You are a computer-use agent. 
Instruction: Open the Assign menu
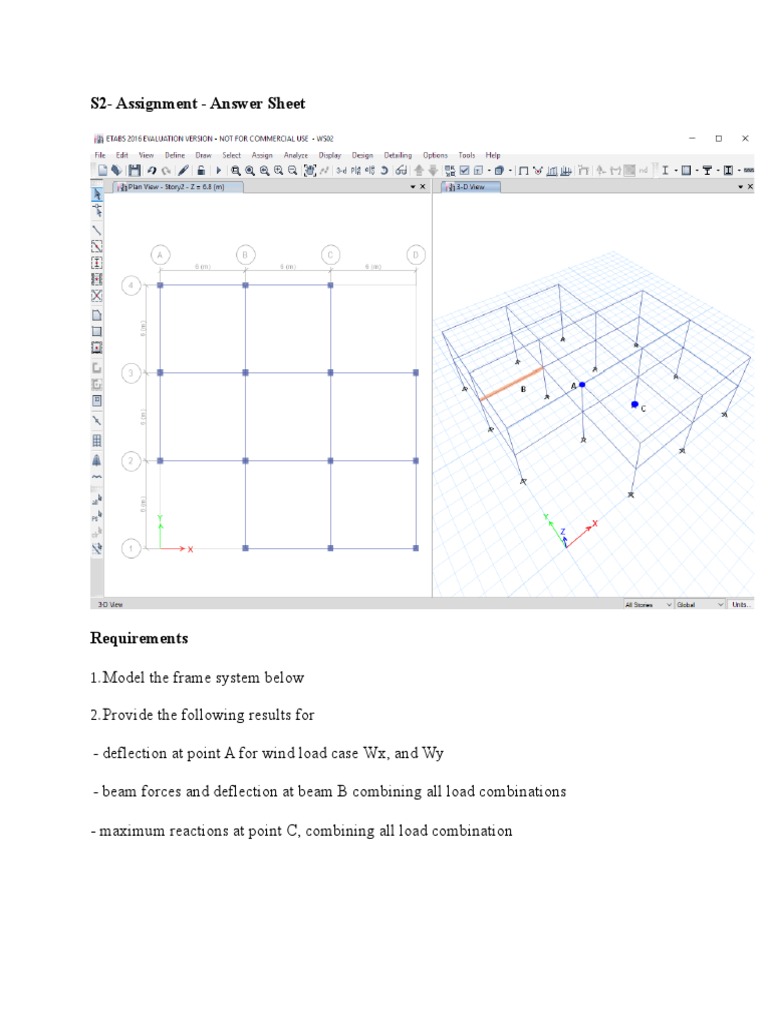point(262,155)
